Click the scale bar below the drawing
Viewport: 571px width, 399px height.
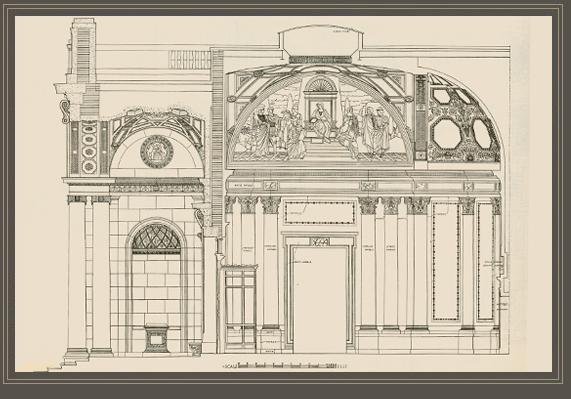point(284,366)
